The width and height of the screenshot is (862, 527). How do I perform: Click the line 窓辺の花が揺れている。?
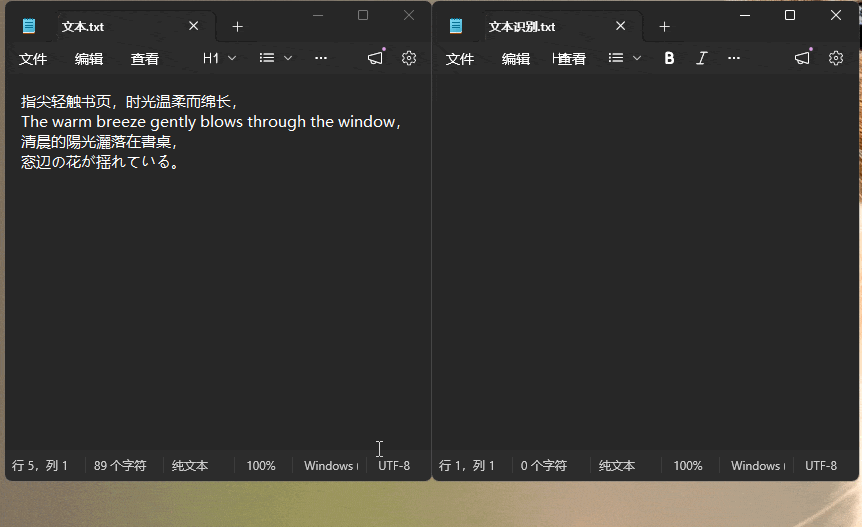pos(101,162)
